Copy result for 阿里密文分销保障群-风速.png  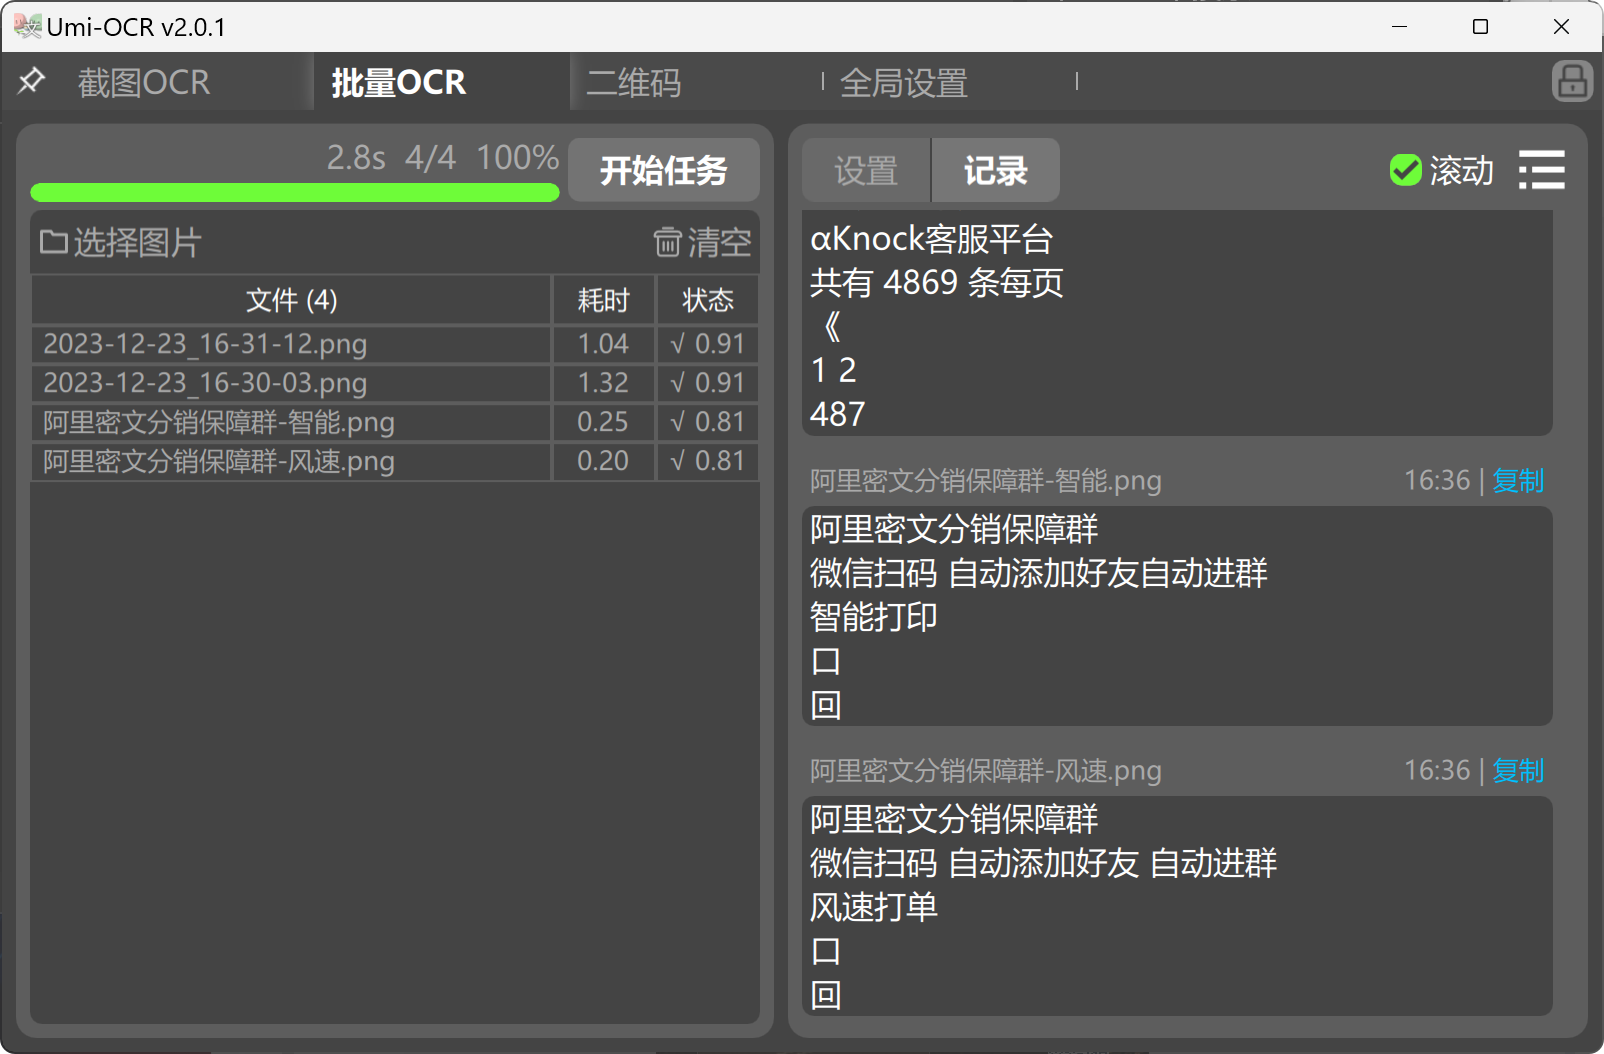coord(1518,771)
